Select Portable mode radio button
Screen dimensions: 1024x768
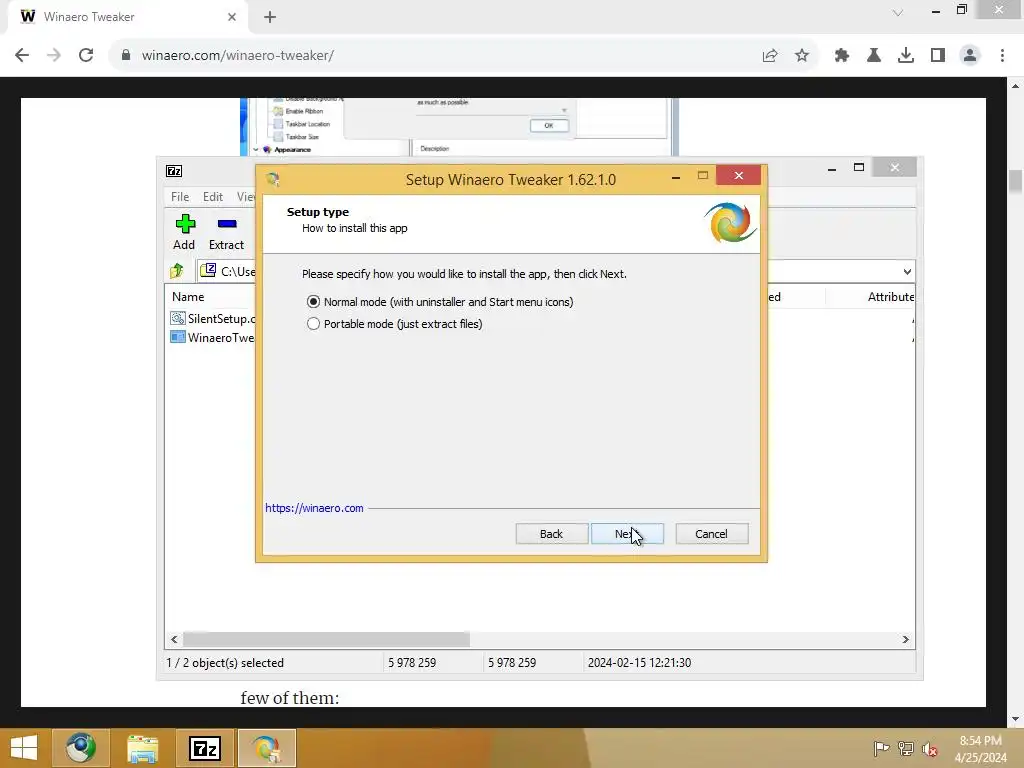click(x=313, y=324)
